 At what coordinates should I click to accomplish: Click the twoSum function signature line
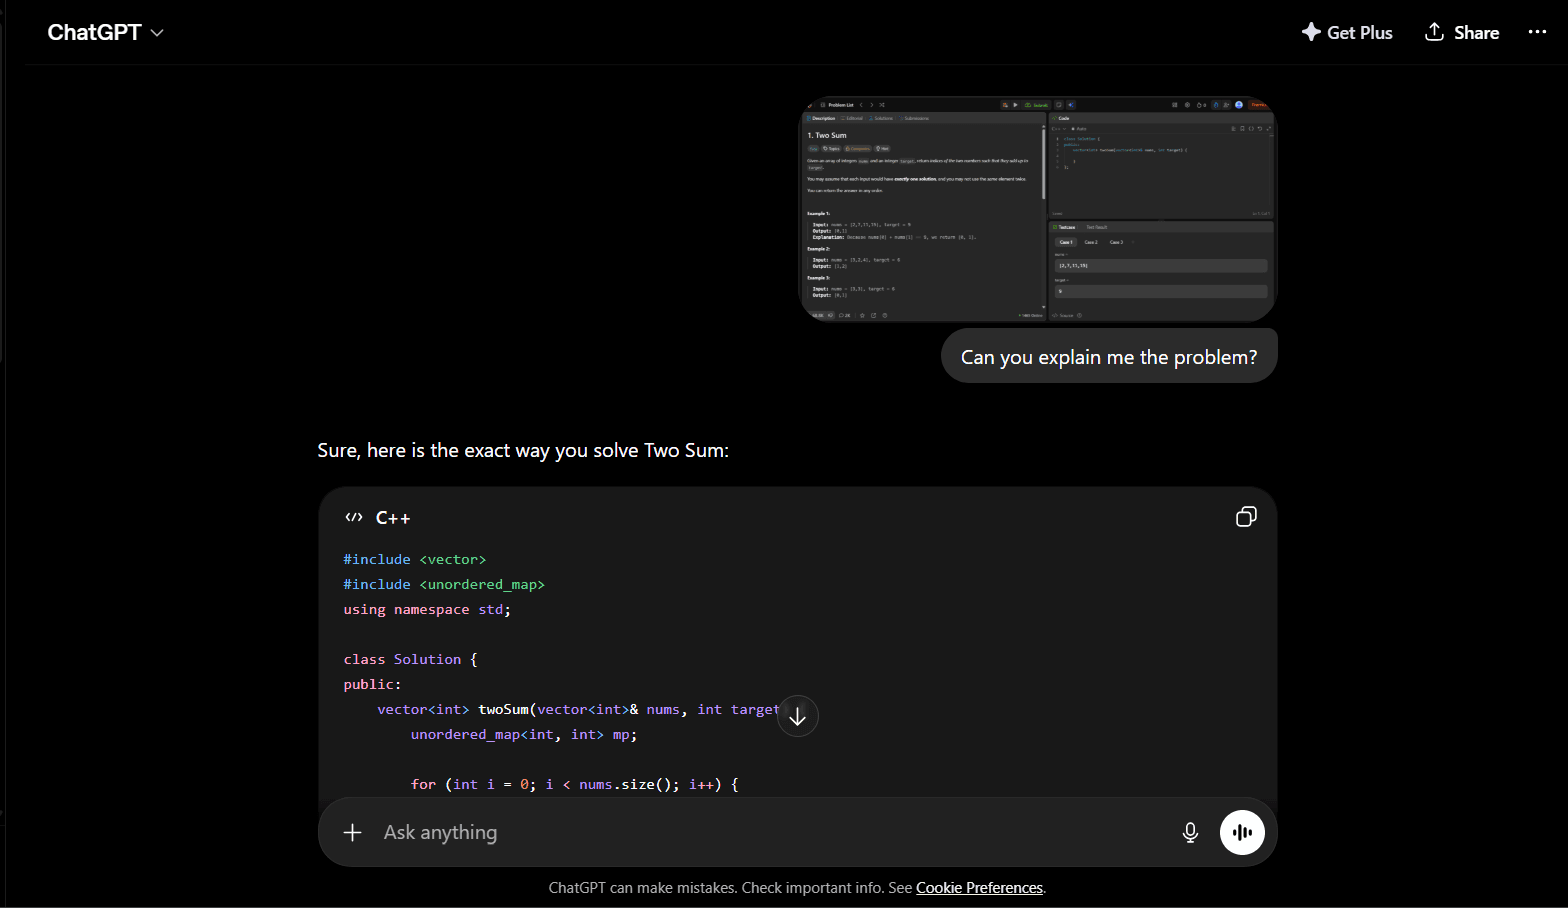tap(578, 709)
